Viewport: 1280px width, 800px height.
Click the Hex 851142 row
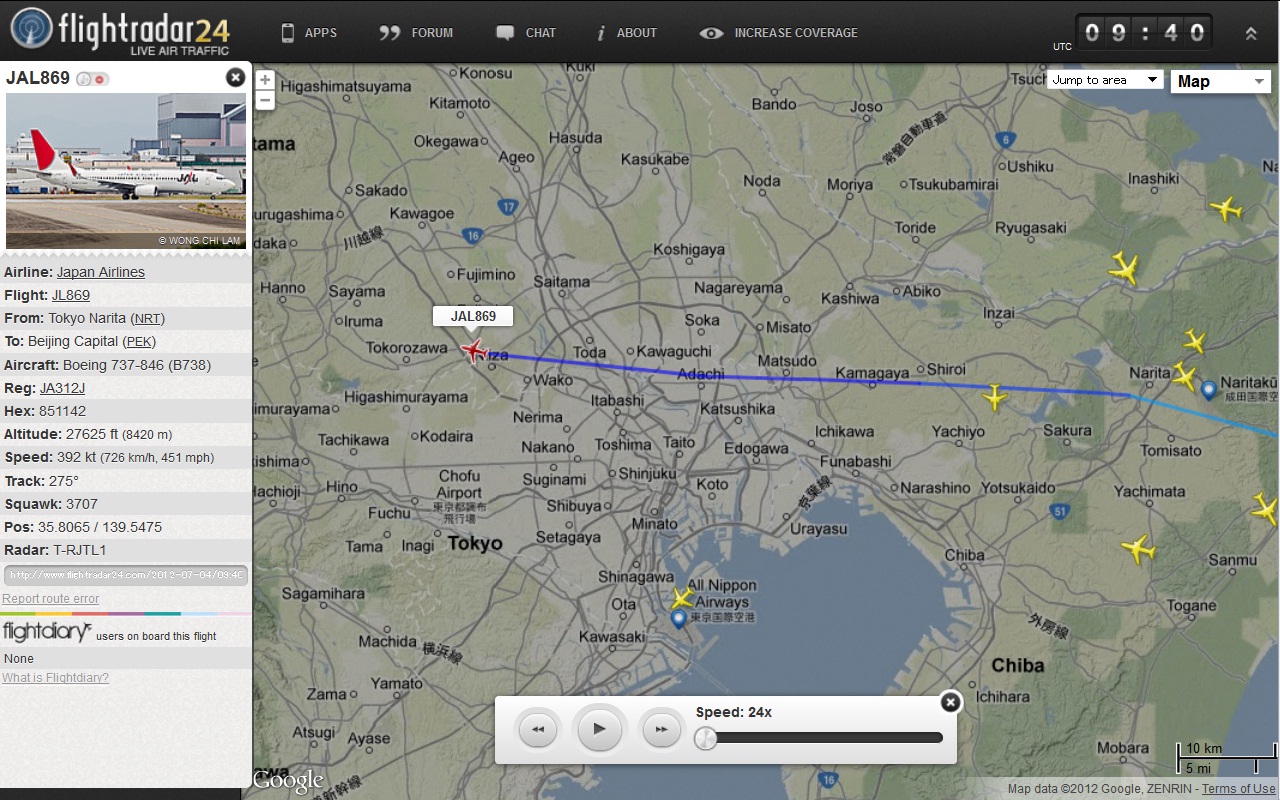[126, 411]
